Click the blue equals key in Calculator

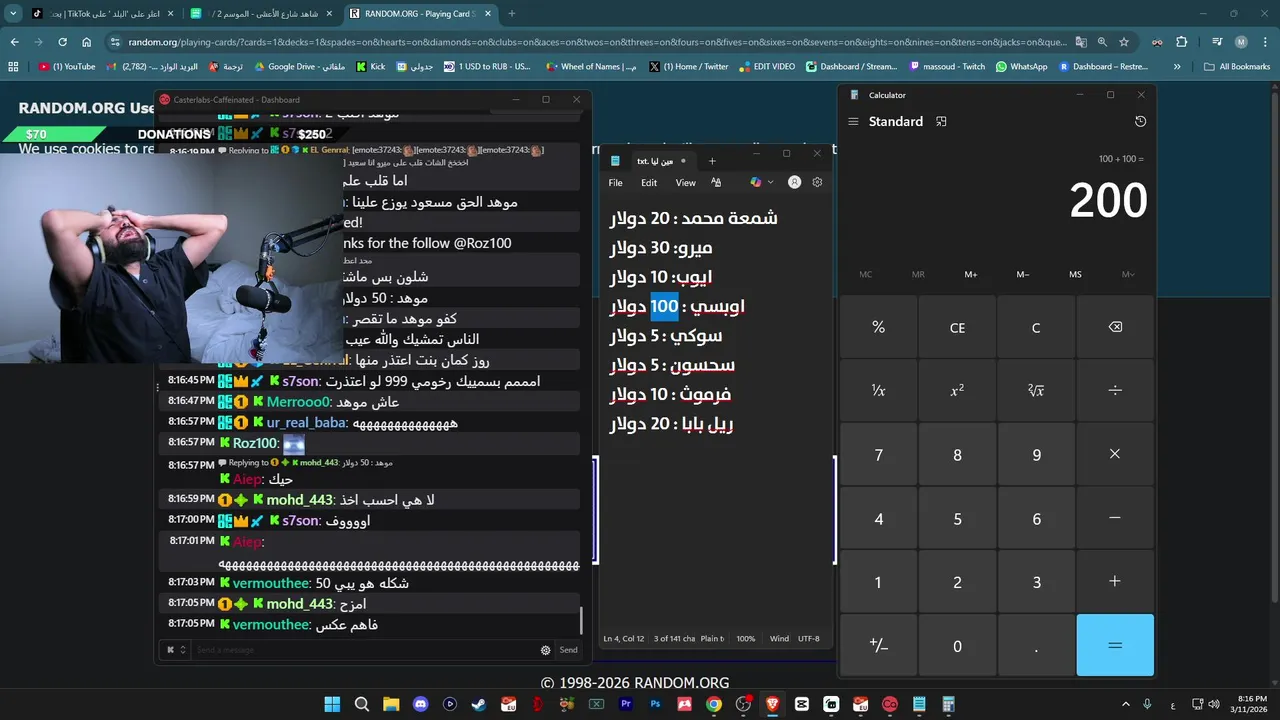coord(1115,645)
